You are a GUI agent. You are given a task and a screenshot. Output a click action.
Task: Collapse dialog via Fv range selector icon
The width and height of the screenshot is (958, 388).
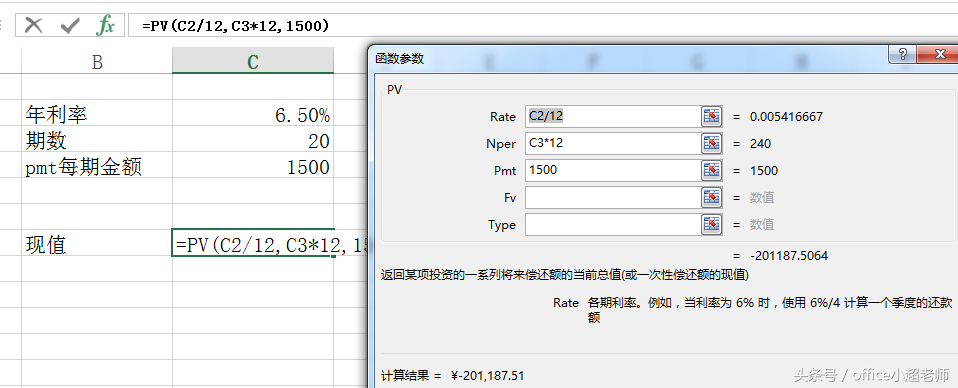click(x=711, y=197)
